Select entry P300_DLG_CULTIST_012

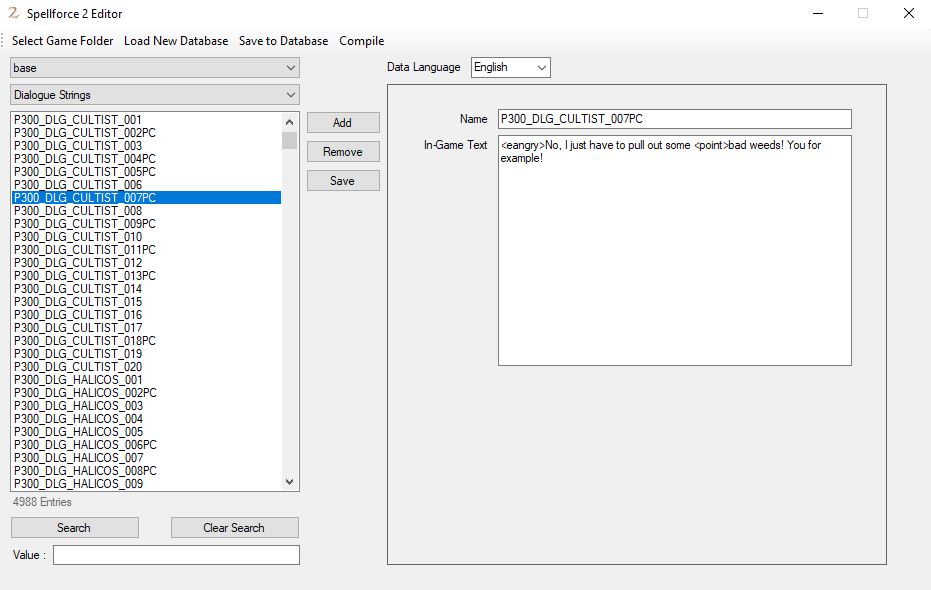pos(146,263)
